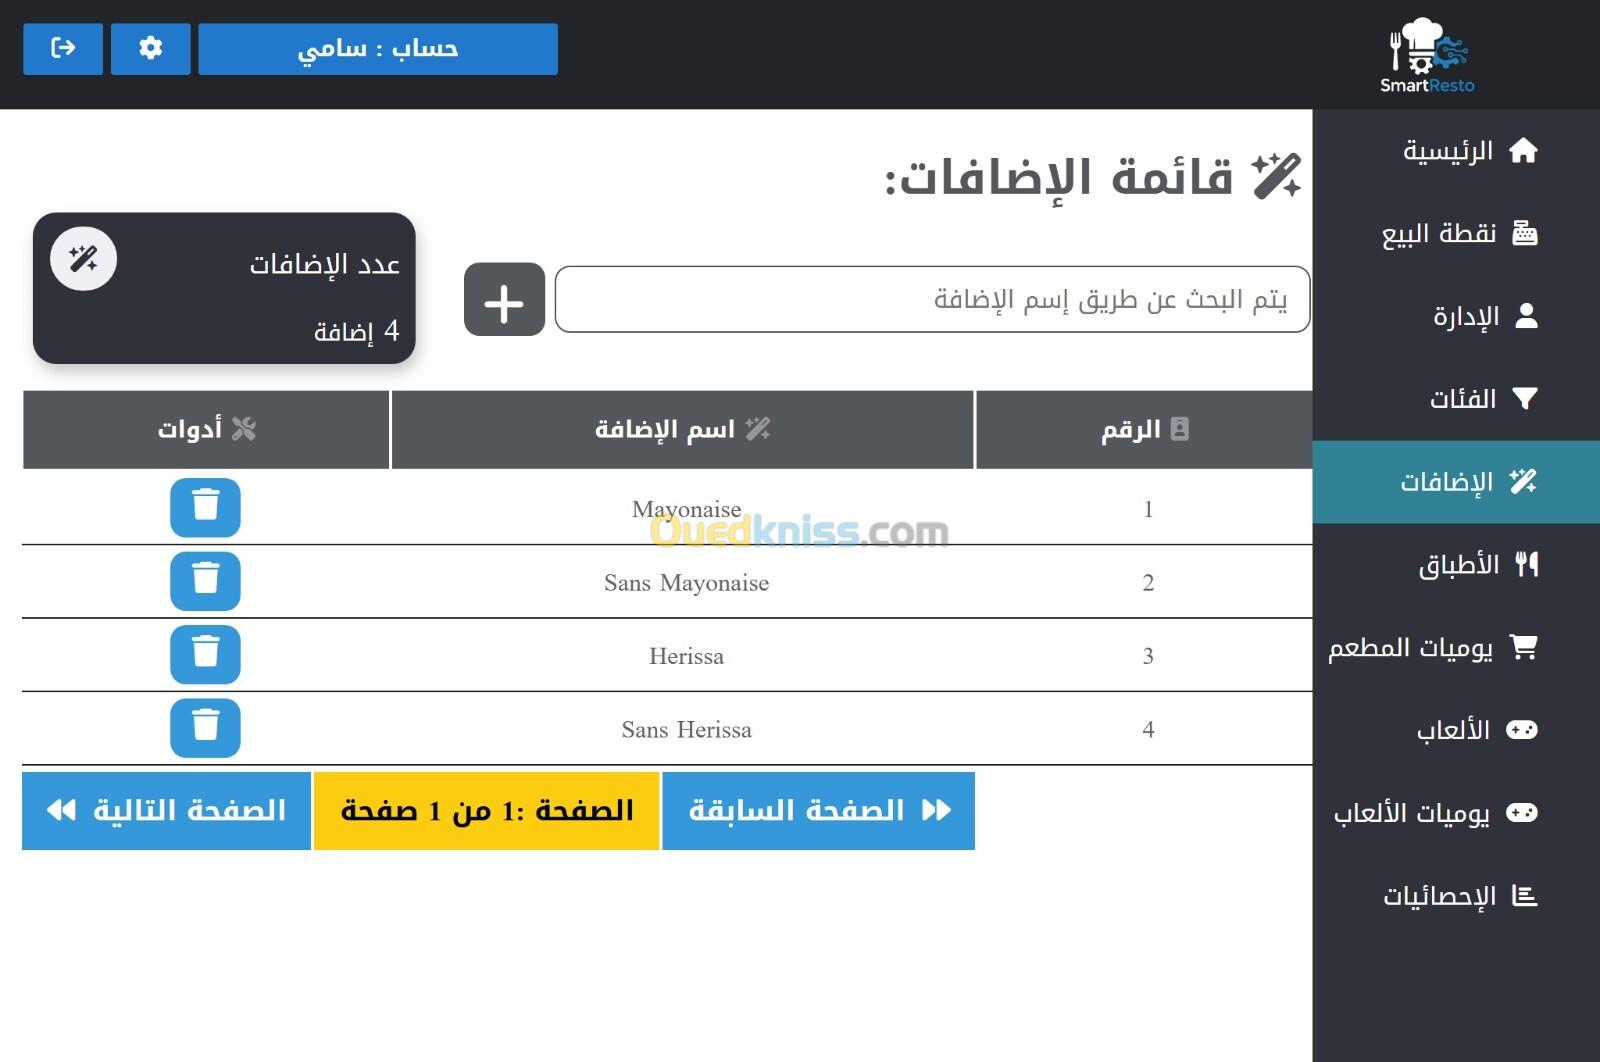The width and height of the screenshot is (1600, 1062).
Task: Click the magic wand icon in the count card
Action: click(84, 260)
